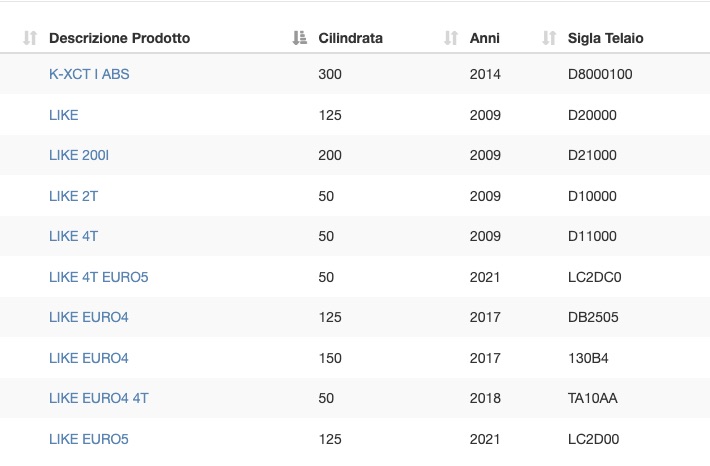Open the LIKE EURO4 4T link
Viewport: 710px width, 466px height.
coord(99,398)
